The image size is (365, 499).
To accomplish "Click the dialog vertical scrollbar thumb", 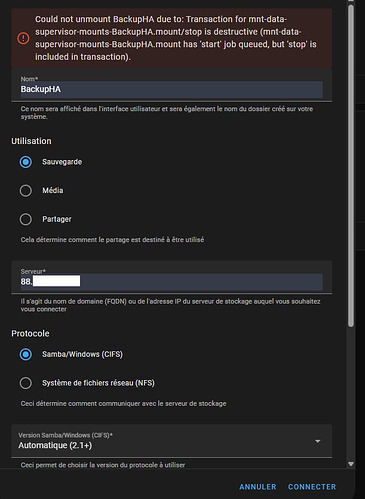I will tap(350, 166).
